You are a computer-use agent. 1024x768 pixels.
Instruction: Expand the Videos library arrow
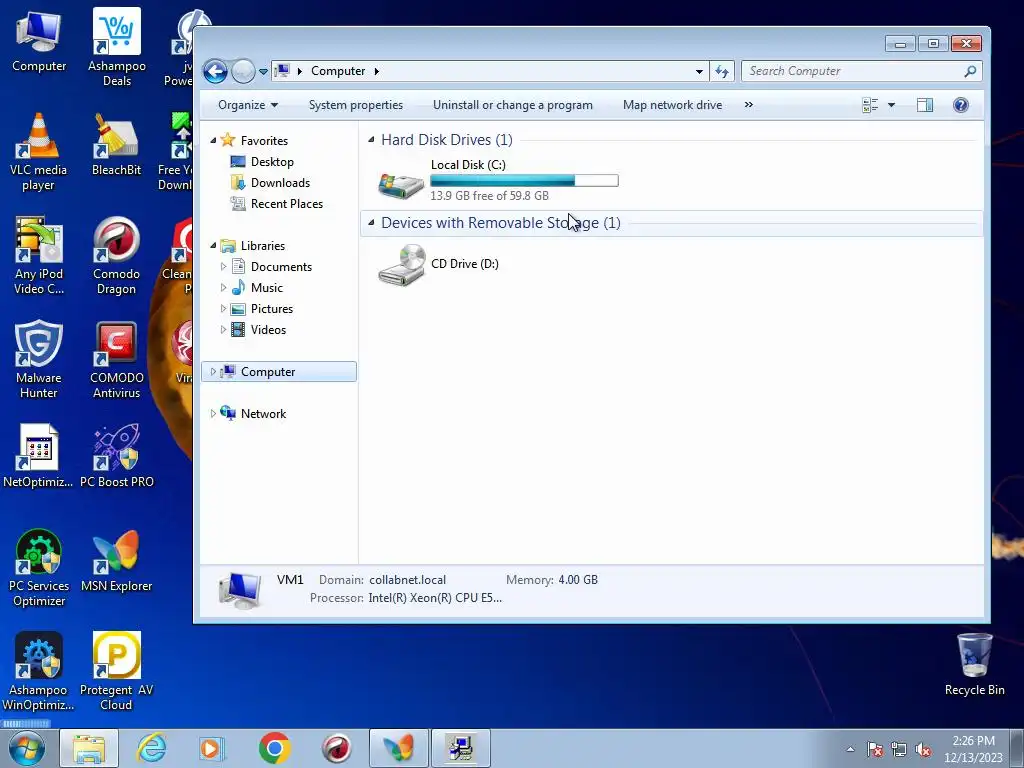[223, 330]
